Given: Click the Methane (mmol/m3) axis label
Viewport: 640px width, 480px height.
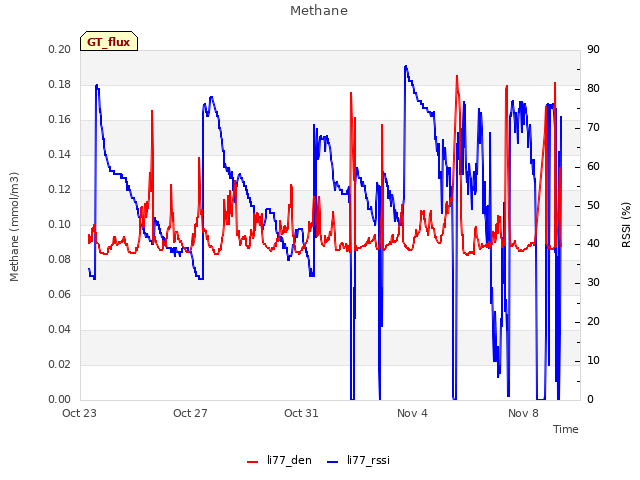Looking at the screenshot, I should (x=14, y=227).
